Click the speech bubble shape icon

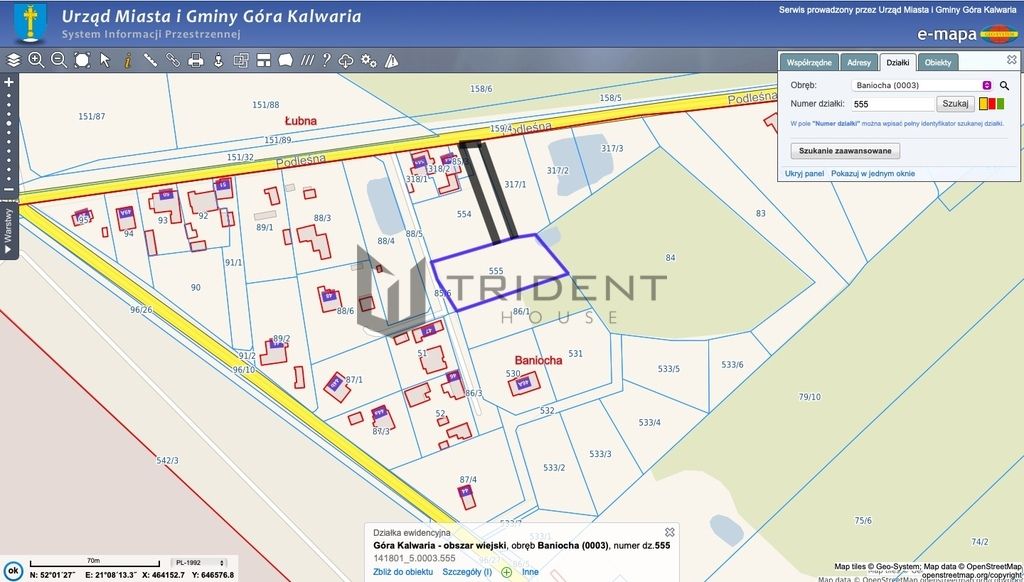(285, 61)
